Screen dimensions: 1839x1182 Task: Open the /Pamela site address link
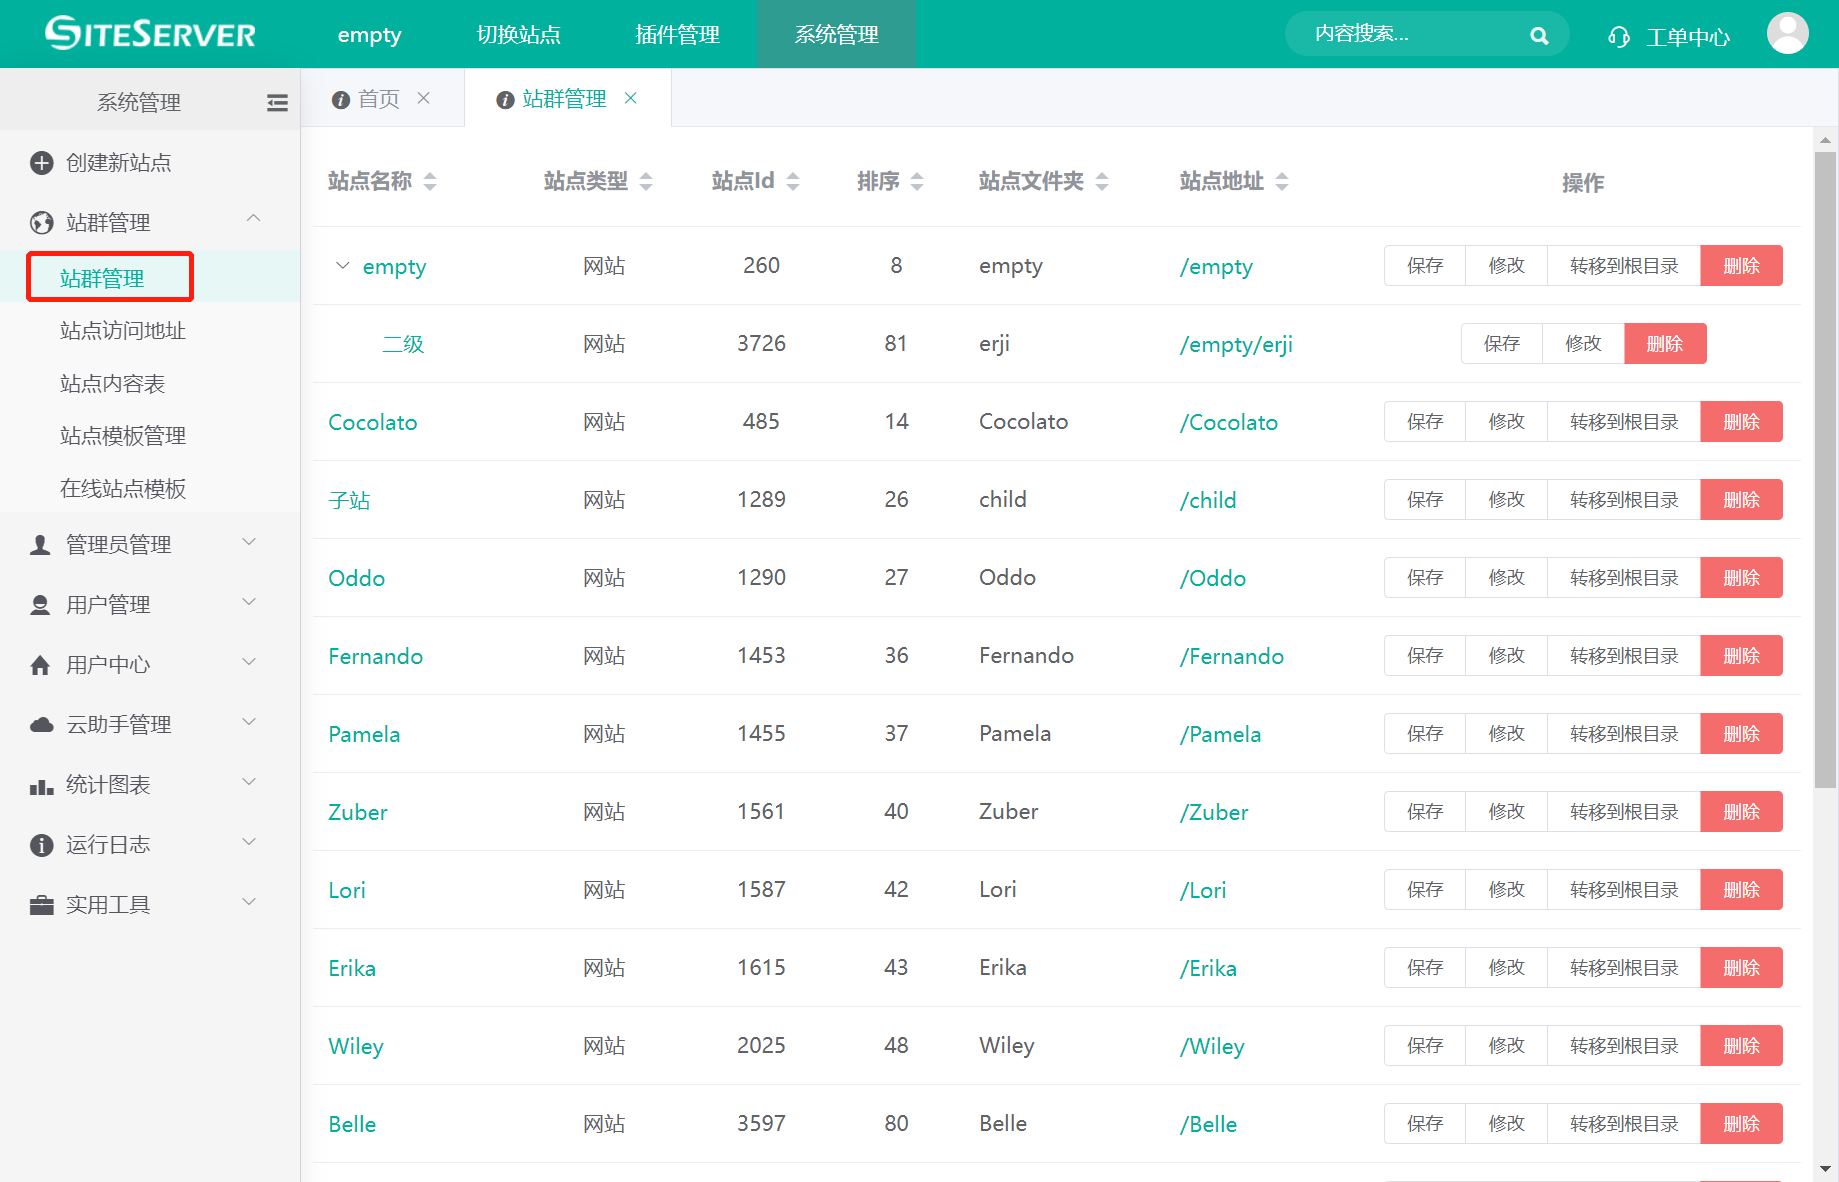click(1220, 734)
